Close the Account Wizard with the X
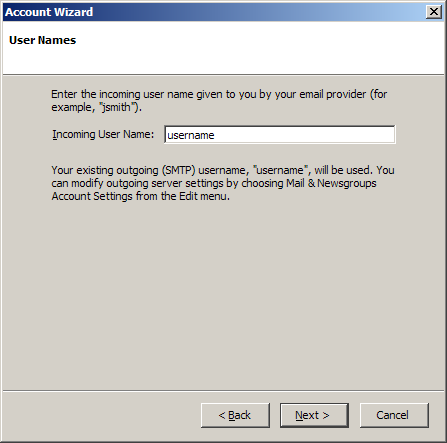Screen dimensions: 447x443 [x=434, y=12]
